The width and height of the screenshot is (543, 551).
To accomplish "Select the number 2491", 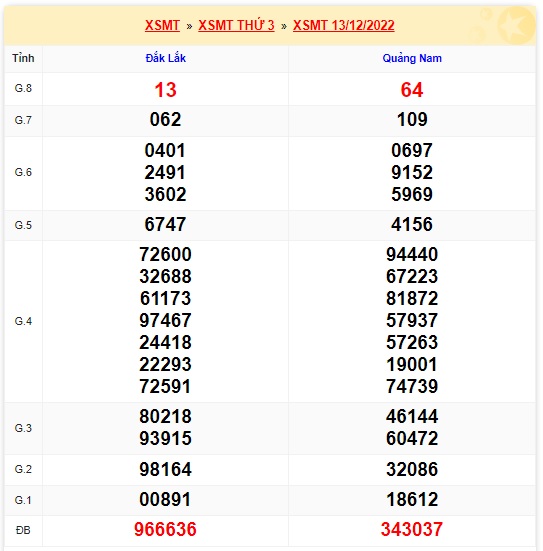I will coord(165,173).
